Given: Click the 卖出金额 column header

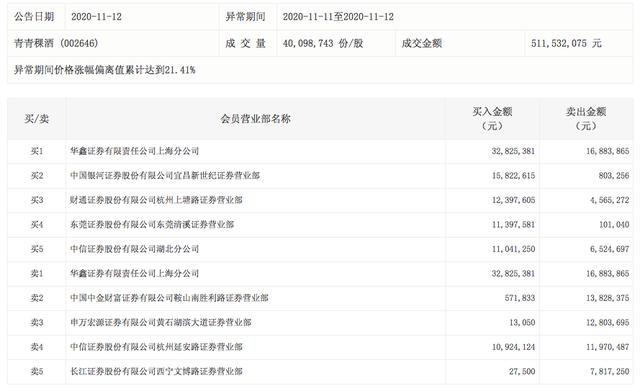Looking at the screenshot, I should click(586, 118).
